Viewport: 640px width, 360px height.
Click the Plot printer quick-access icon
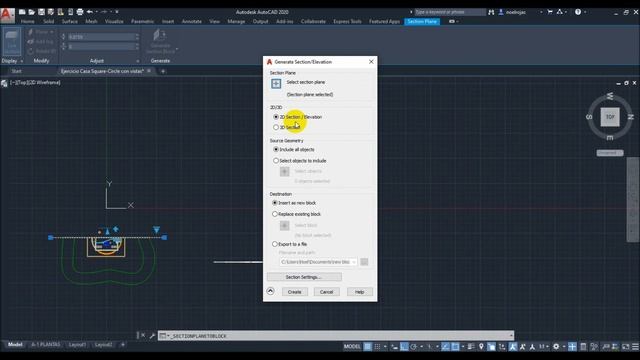tap(80, 12)
